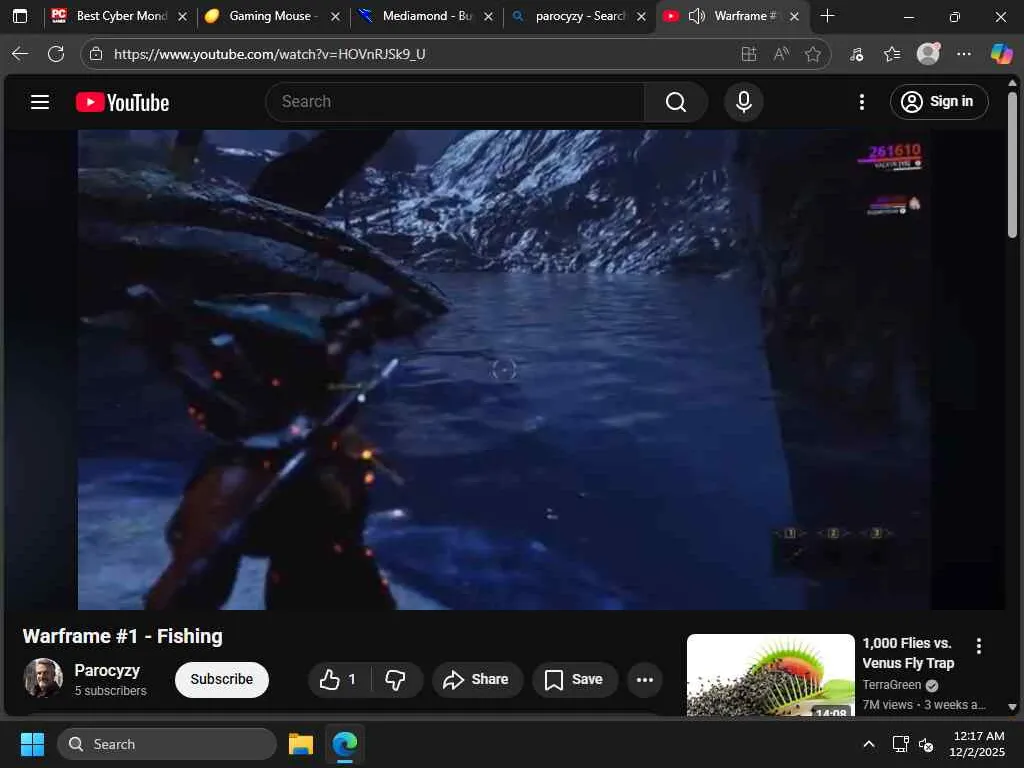Viewport: 1024px width, 768px height.
Task: Open YouTube settings three-dot menu
Action: (862, 102)
